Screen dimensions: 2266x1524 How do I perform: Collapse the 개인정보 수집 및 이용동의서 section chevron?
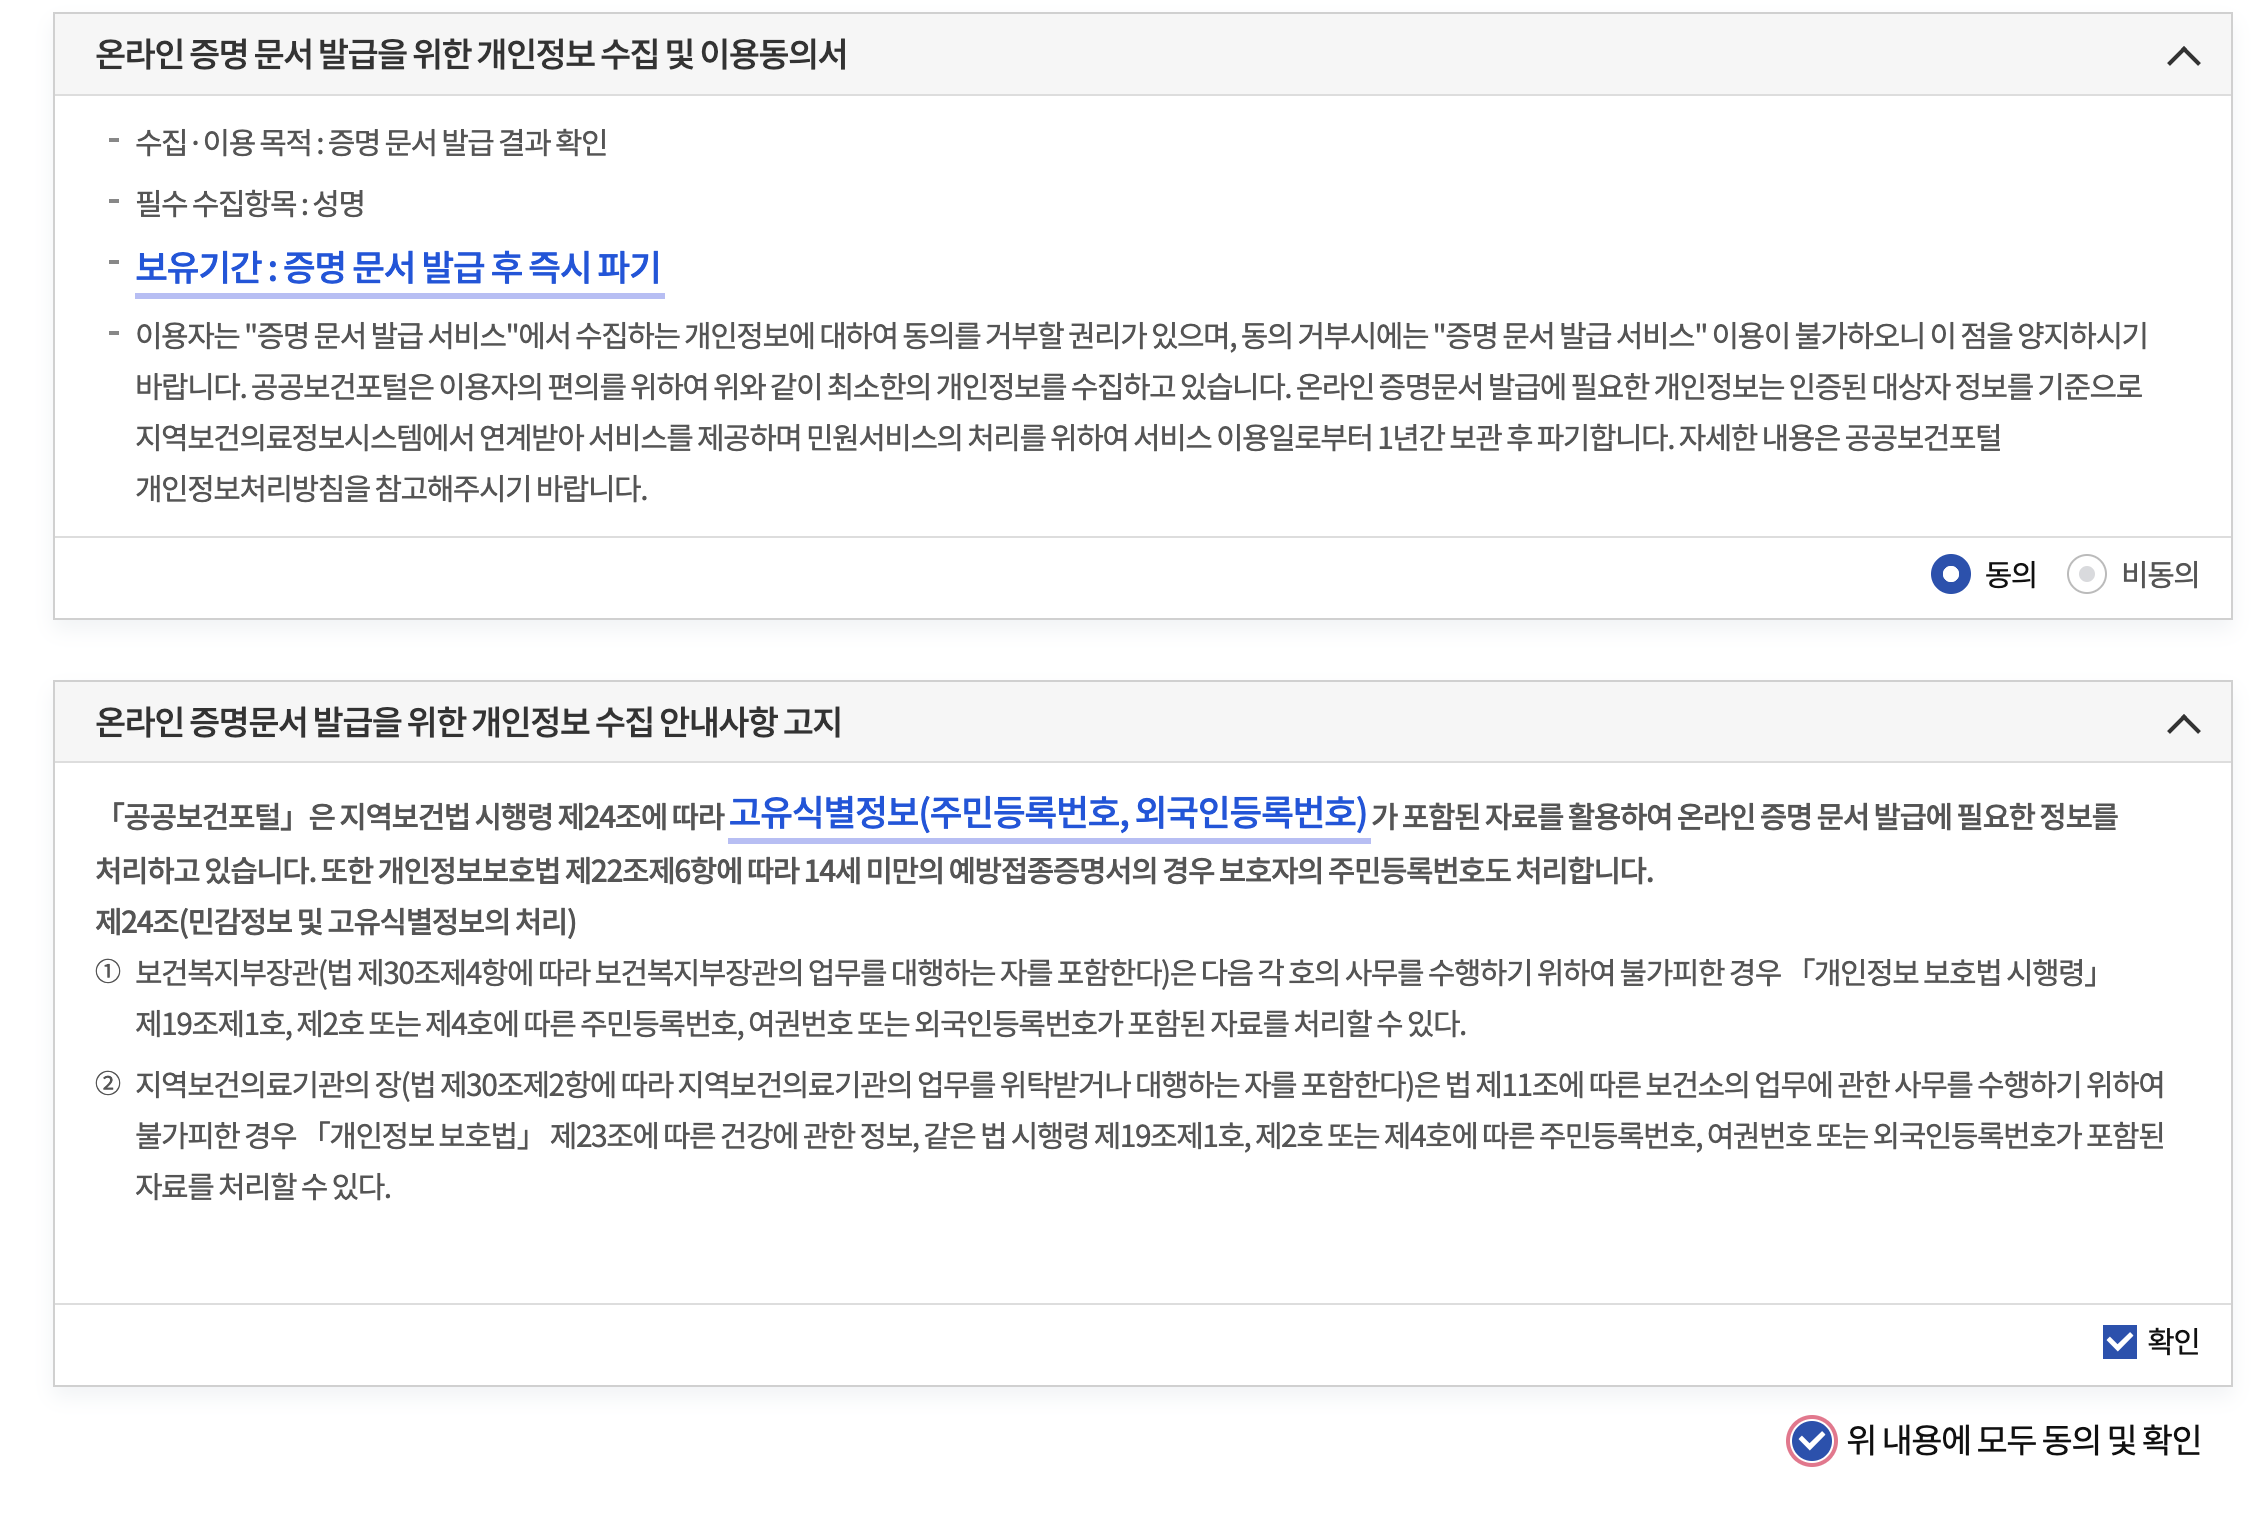[x=2183, y=56]
